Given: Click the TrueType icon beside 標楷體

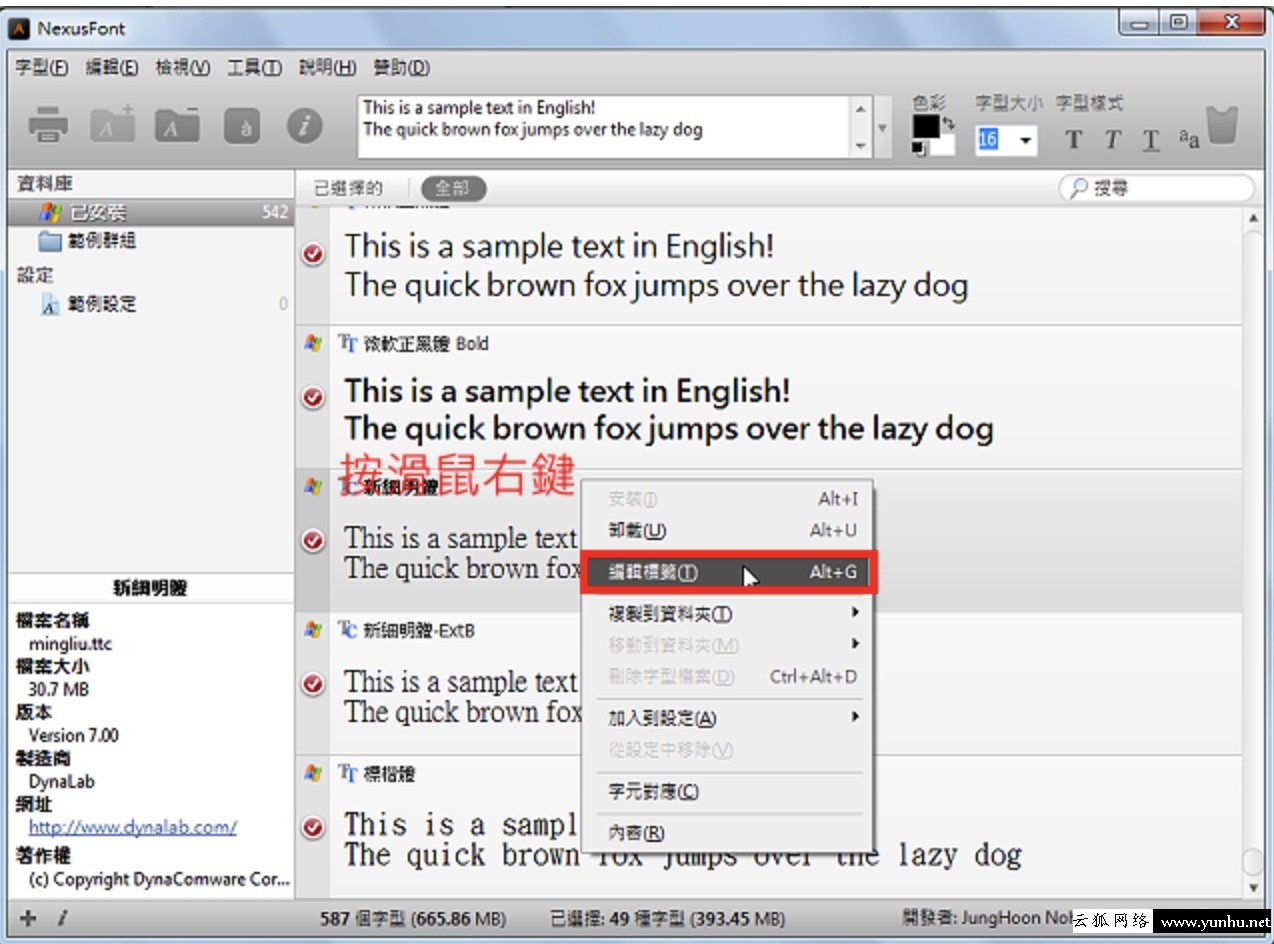Looking at the screenshot, I should (x=348, y=773).
